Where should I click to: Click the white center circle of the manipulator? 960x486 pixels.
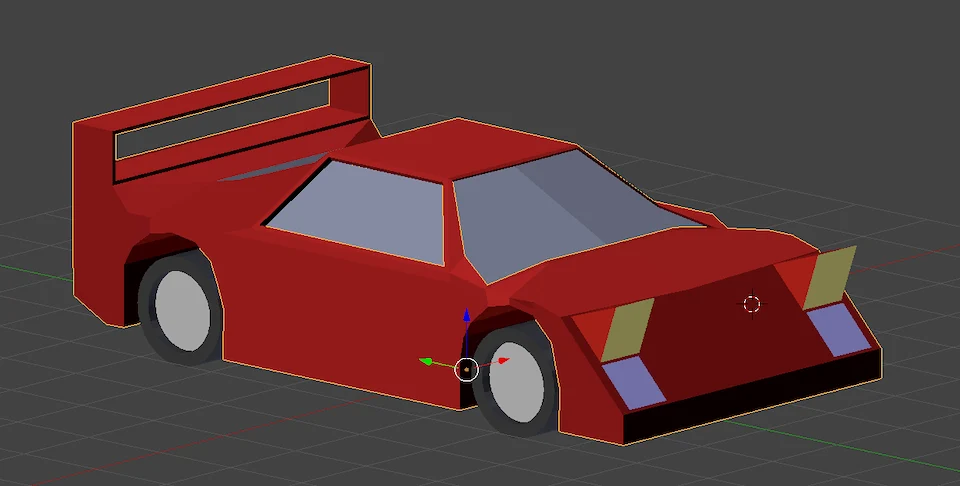click(x=467, y=370)
